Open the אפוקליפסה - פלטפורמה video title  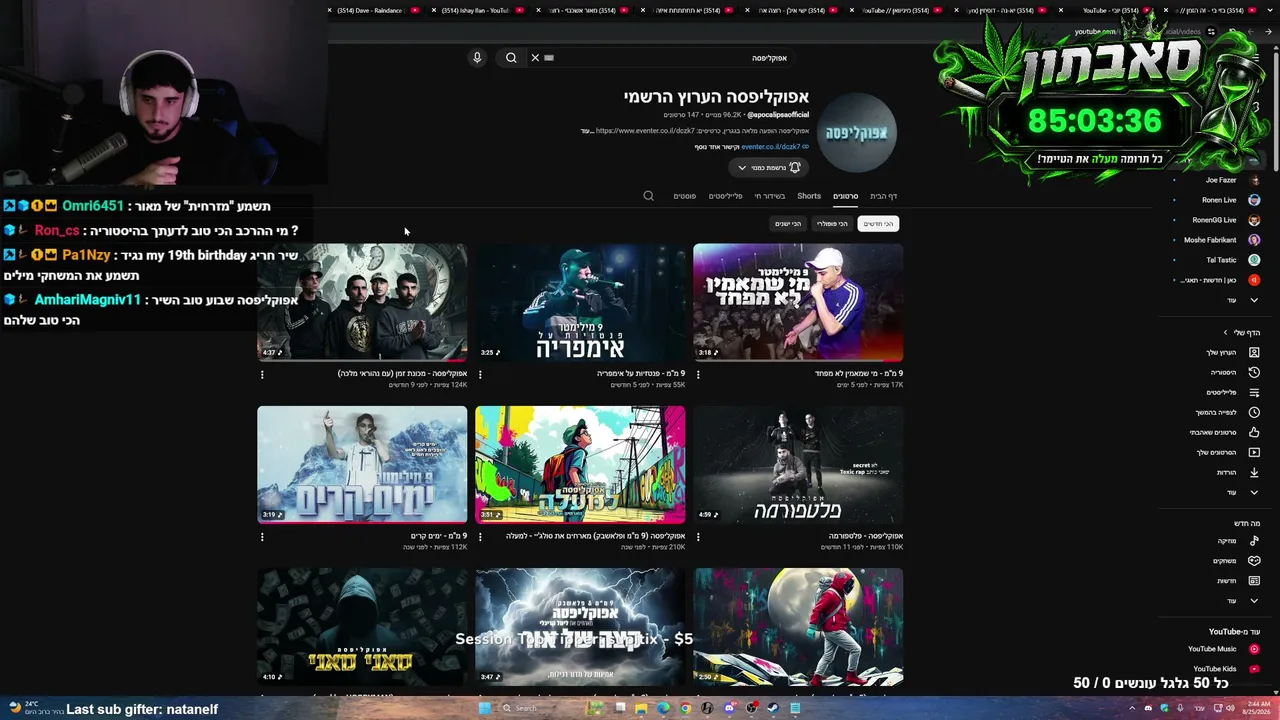pyautogui.click(x=866, y=536)
